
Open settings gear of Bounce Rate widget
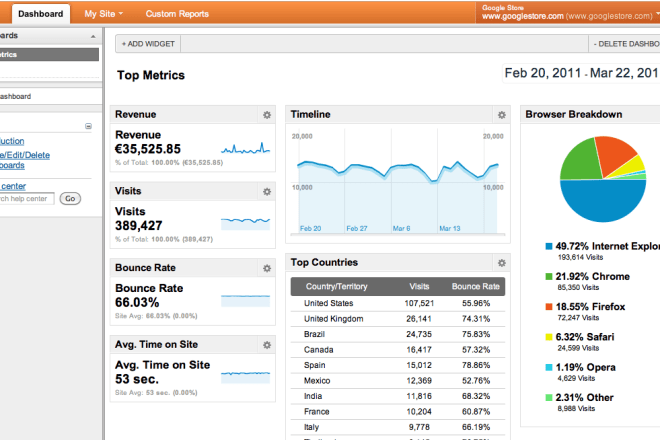pyautogui.click(x=267, y=268)
